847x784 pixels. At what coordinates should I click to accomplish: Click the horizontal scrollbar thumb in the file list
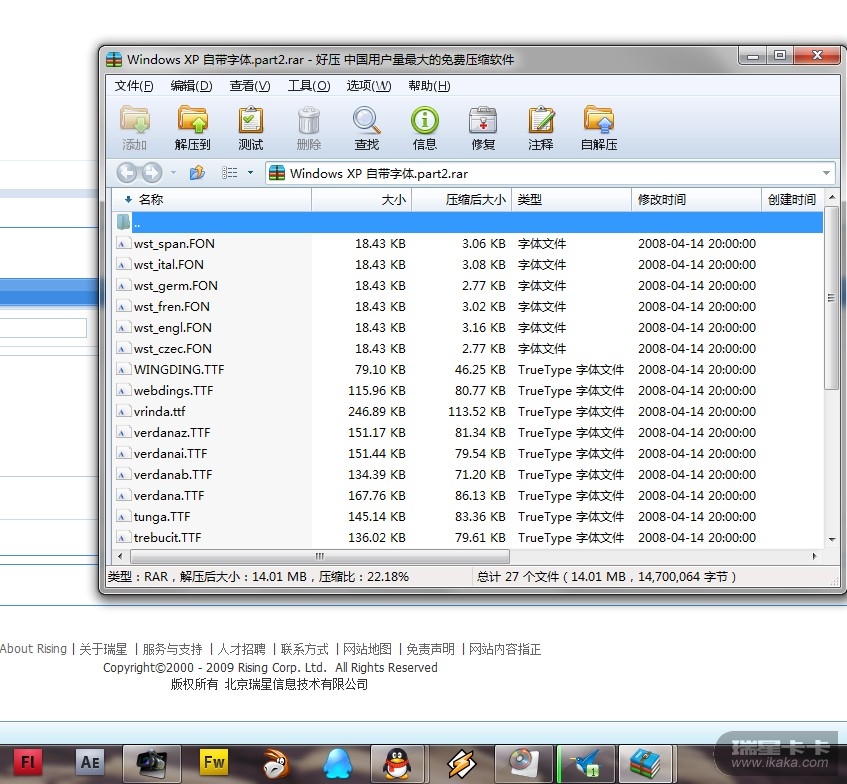[x=320, y=556]
